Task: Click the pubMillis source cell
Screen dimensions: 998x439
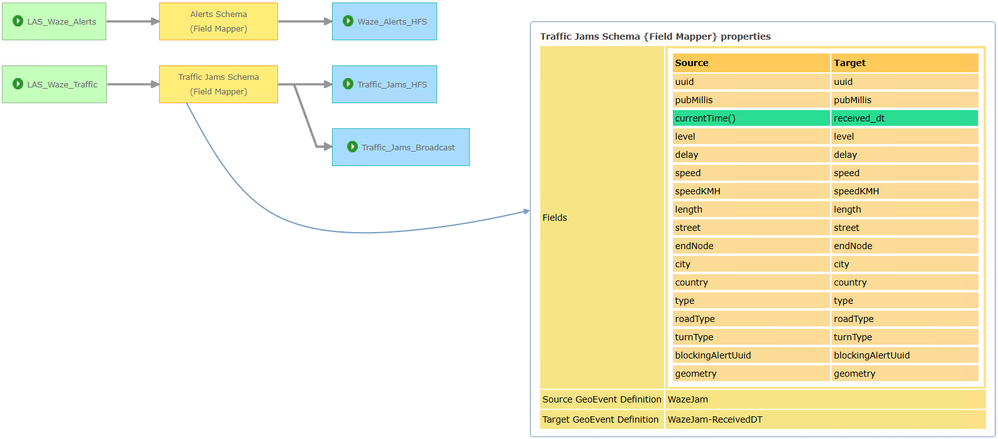Action: 752,100
